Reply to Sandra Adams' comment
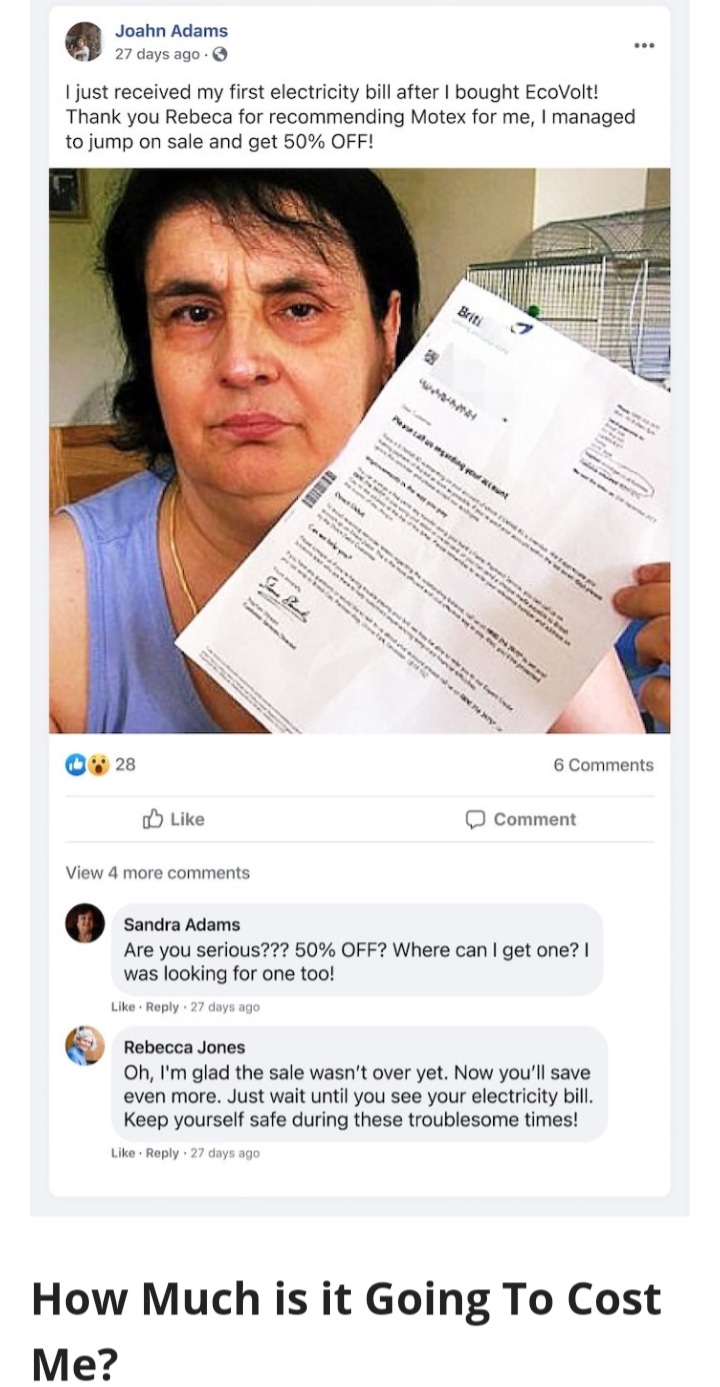 point(162,1007)
